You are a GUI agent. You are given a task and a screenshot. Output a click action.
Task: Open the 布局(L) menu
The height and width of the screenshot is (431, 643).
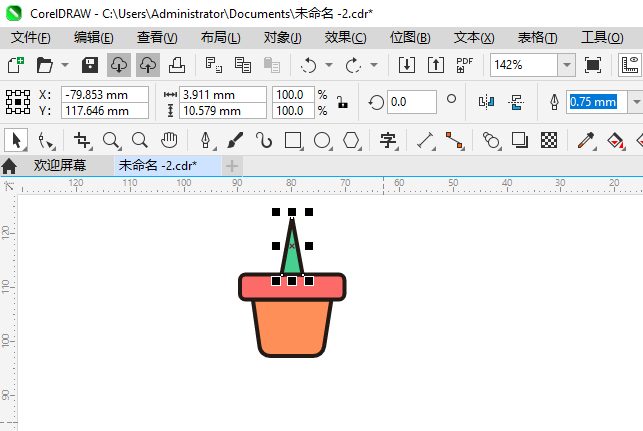221,38
